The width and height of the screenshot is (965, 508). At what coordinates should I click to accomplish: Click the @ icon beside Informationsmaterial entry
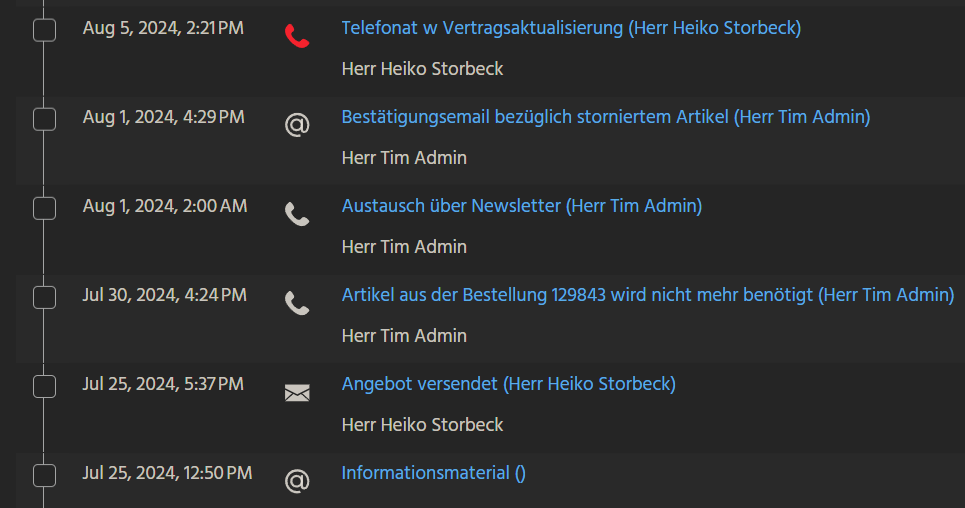tap(297, 482)
